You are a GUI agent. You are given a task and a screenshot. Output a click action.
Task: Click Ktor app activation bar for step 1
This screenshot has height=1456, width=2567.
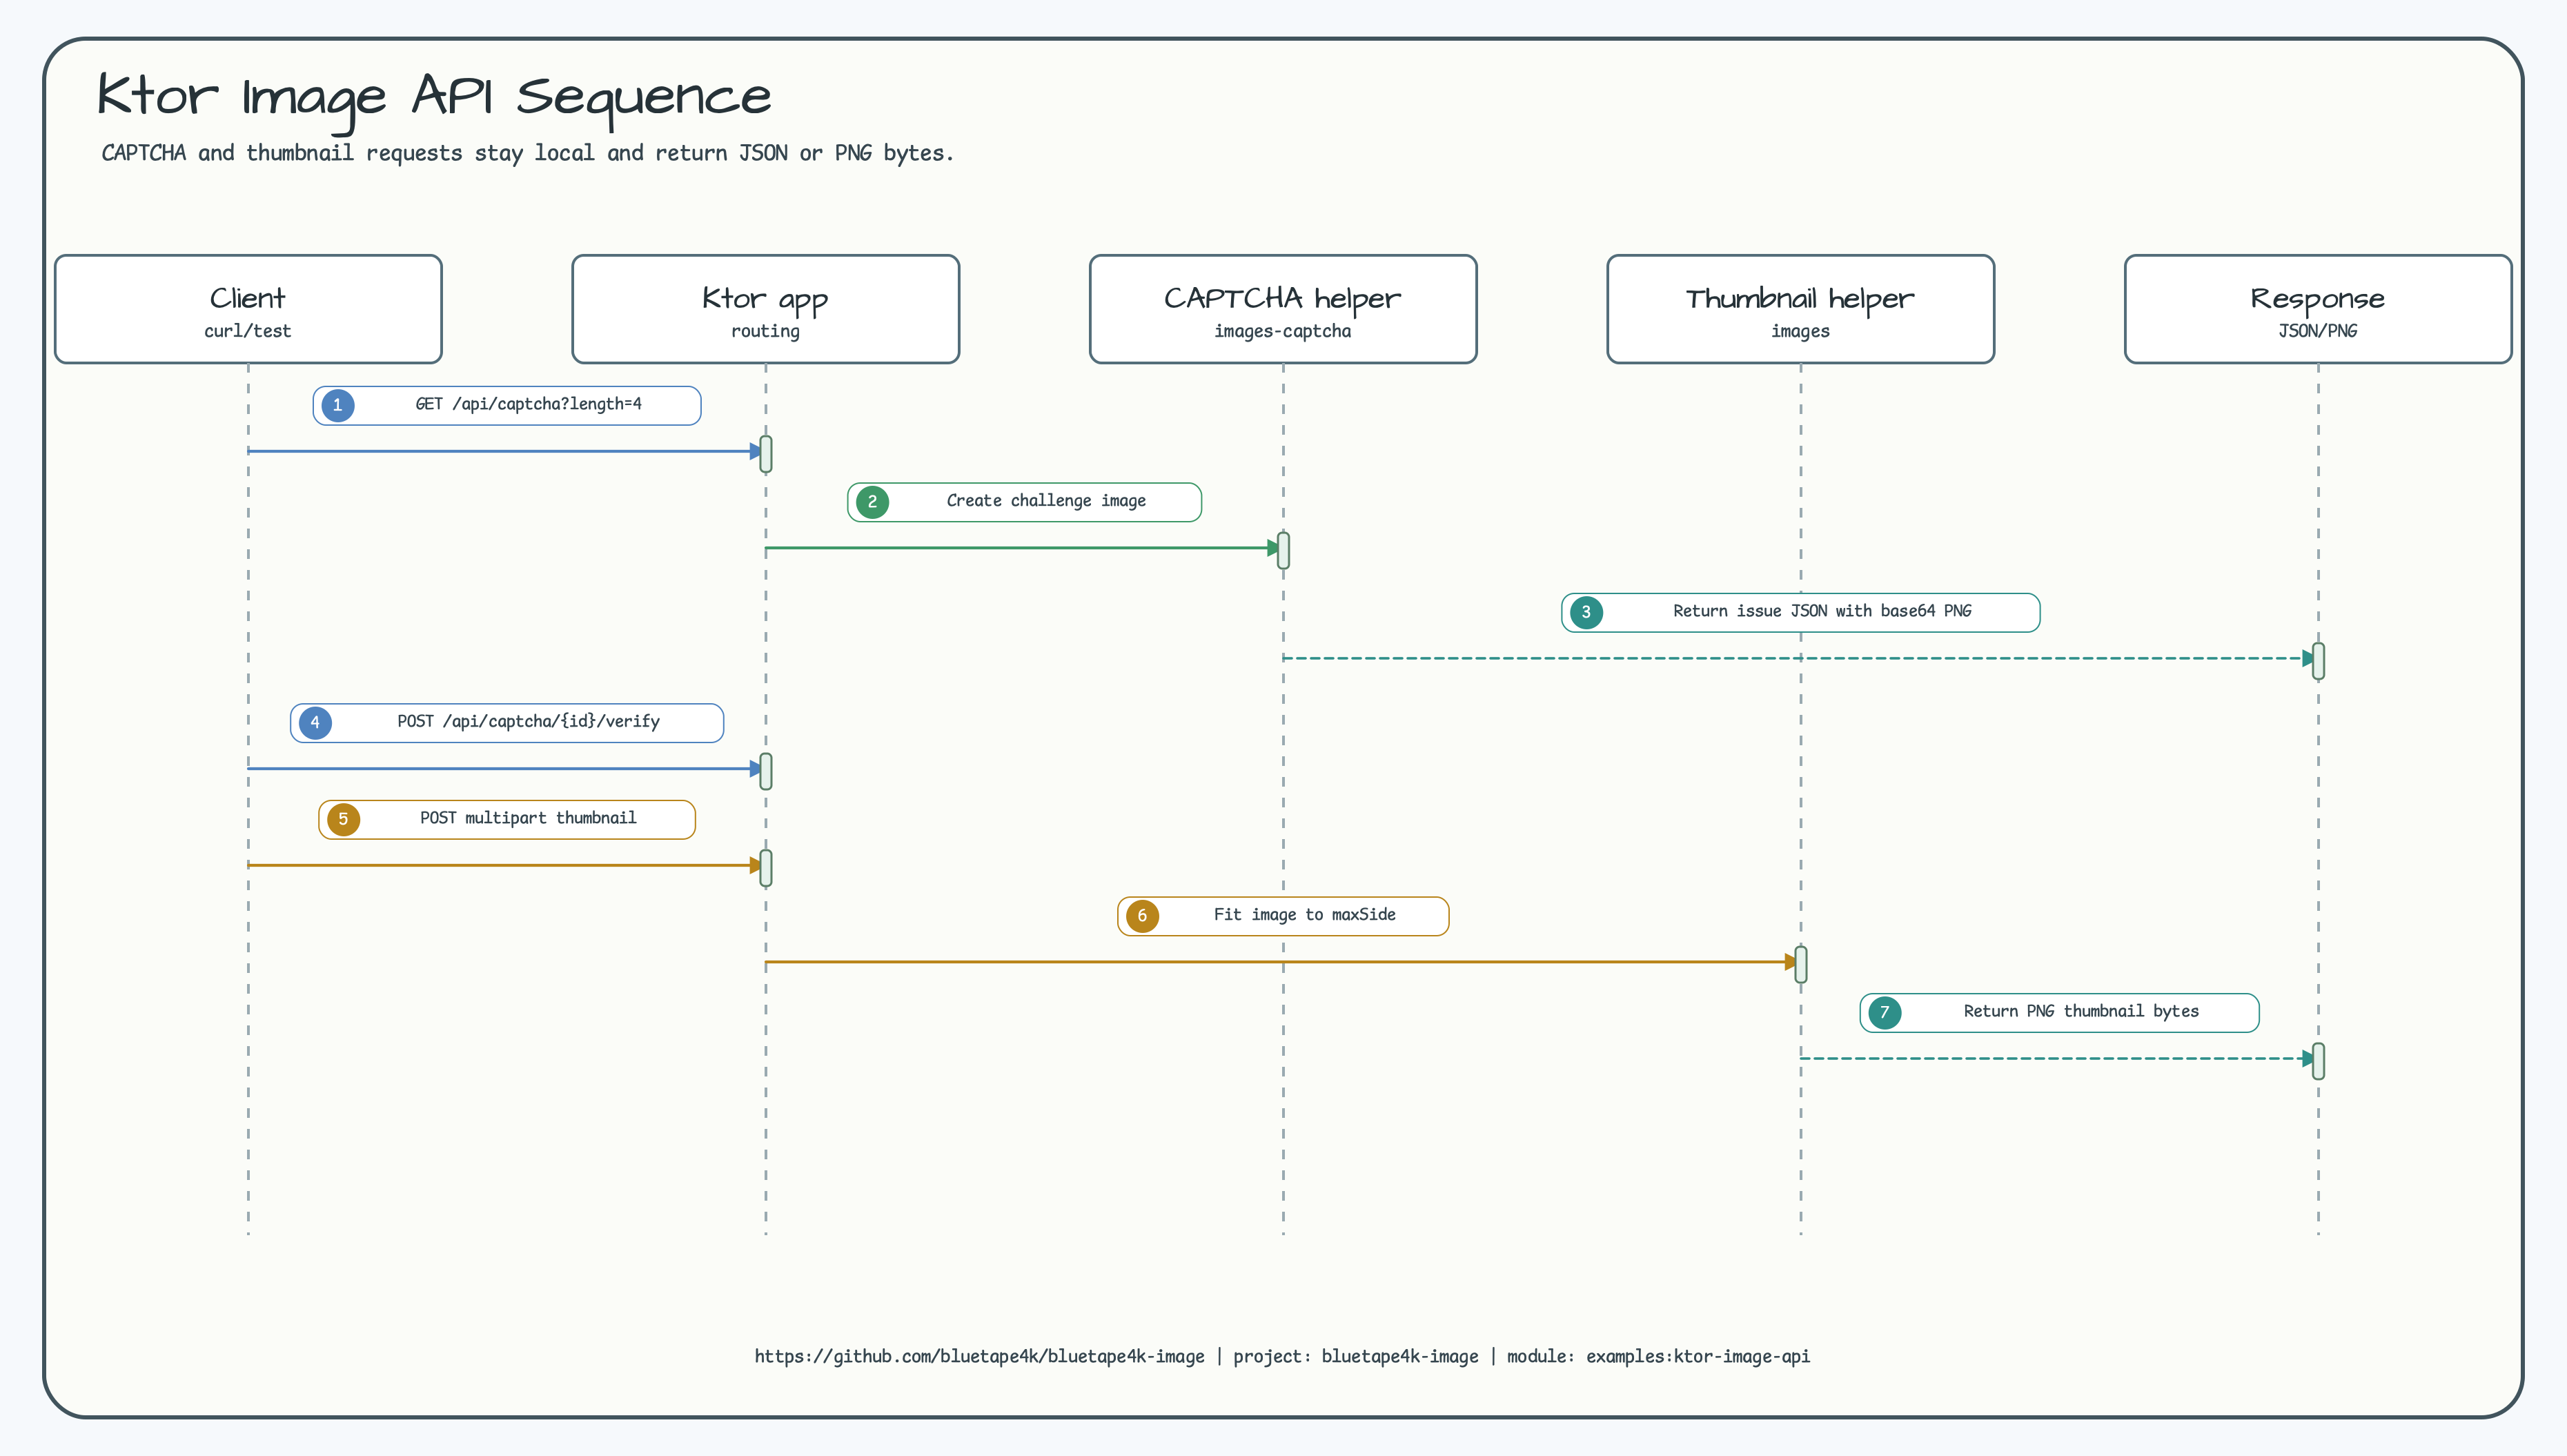point(766,454)
